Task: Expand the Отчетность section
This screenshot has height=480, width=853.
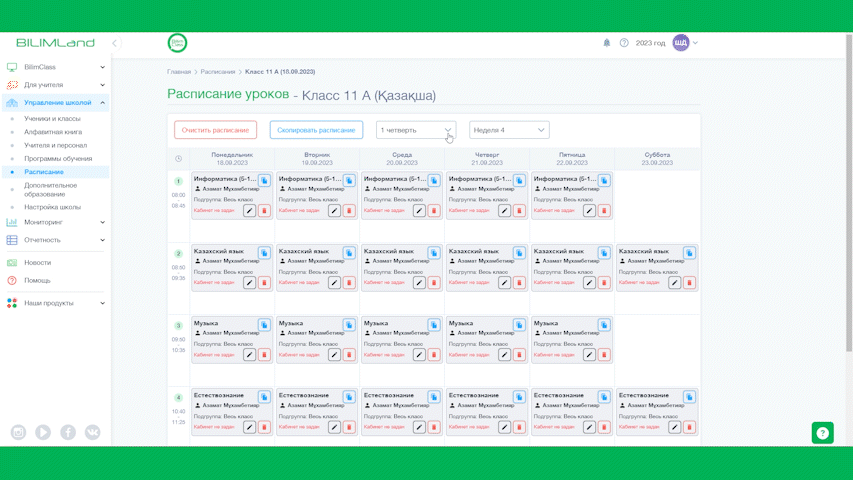Action: (x=55, y=240)
